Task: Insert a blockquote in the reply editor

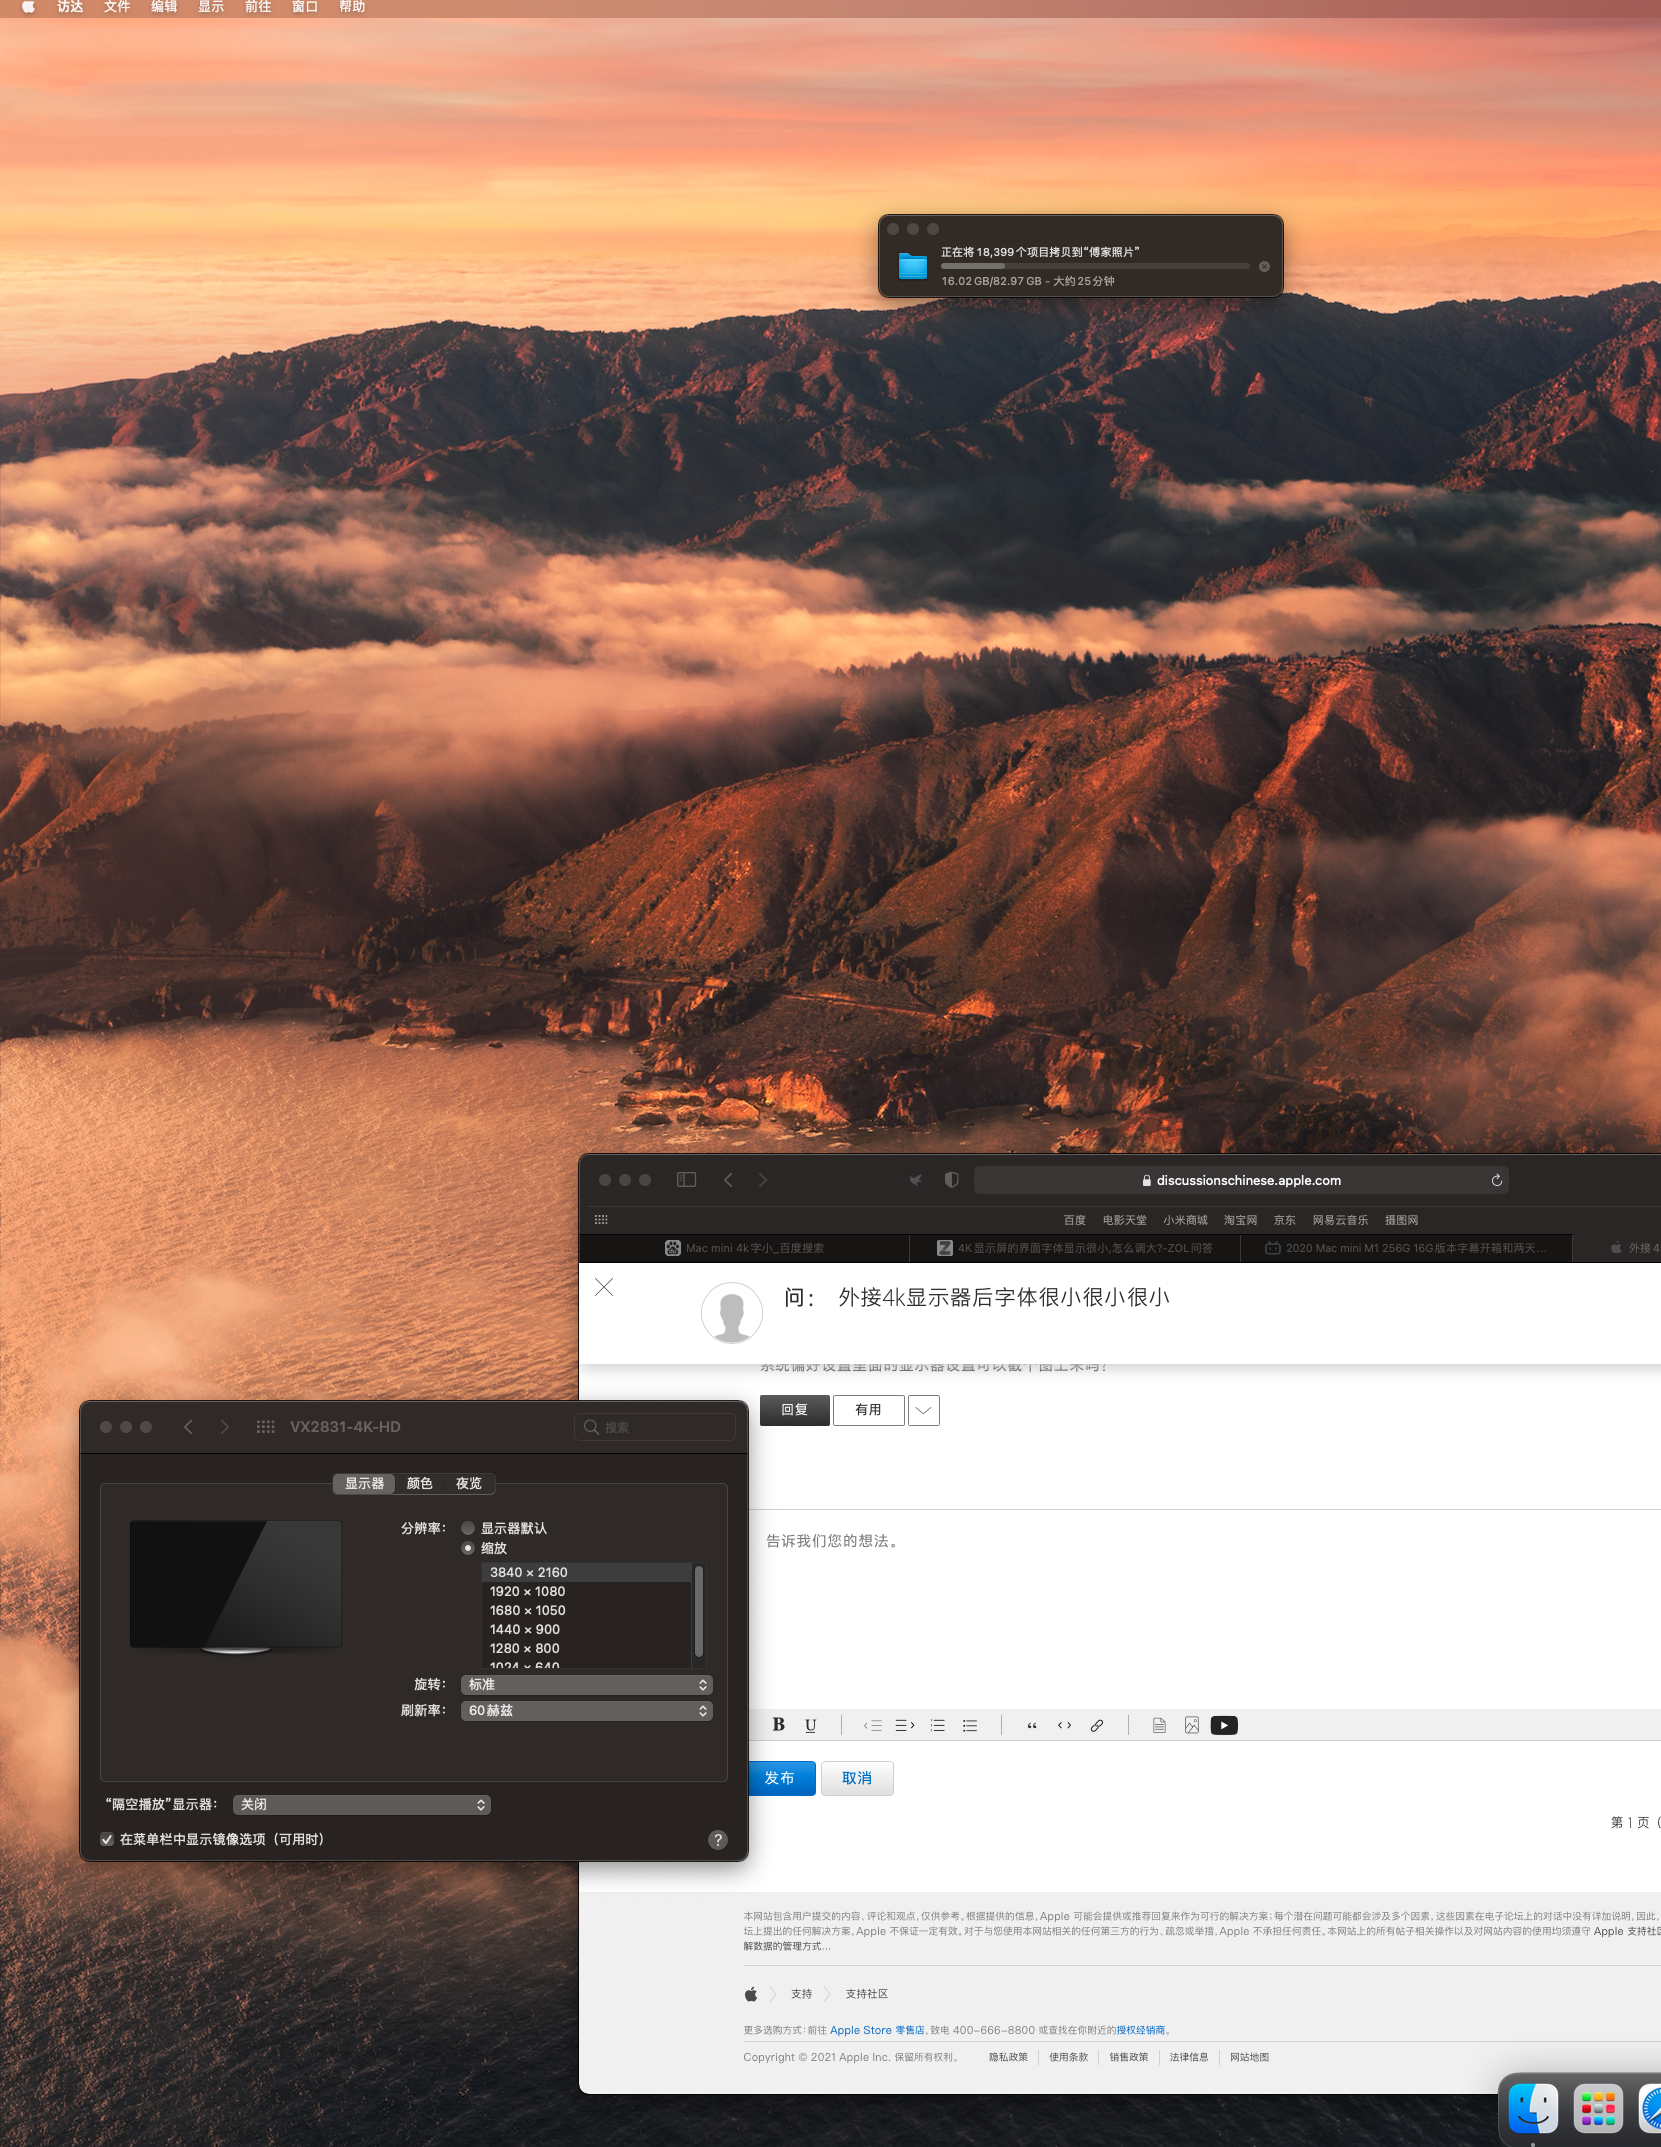Action: point(1032,1725)
